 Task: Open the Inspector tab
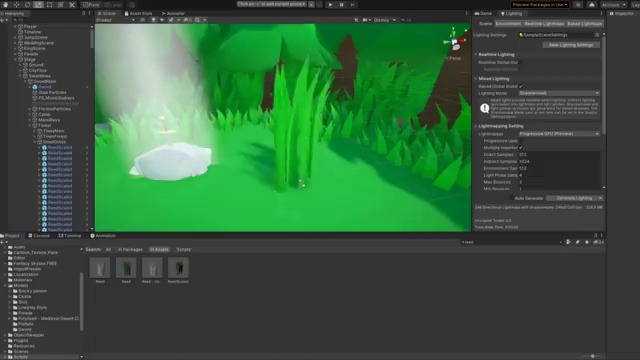(x=622, y=13)
